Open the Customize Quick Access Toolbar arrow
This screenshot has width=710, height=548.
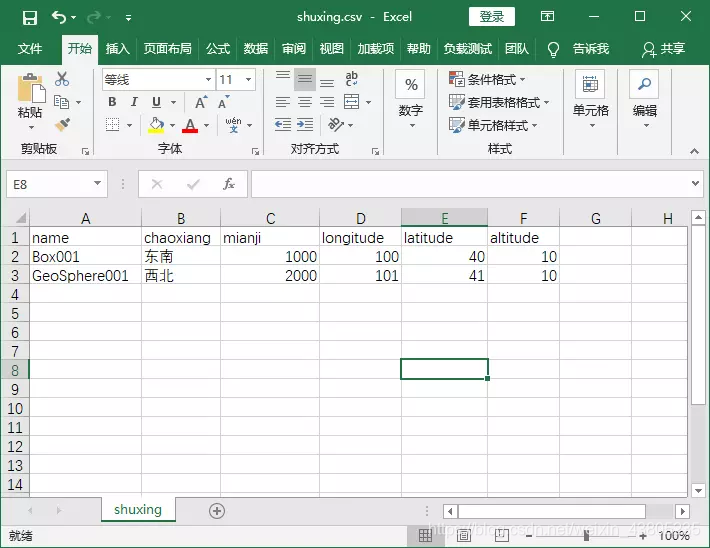[129, 18]
